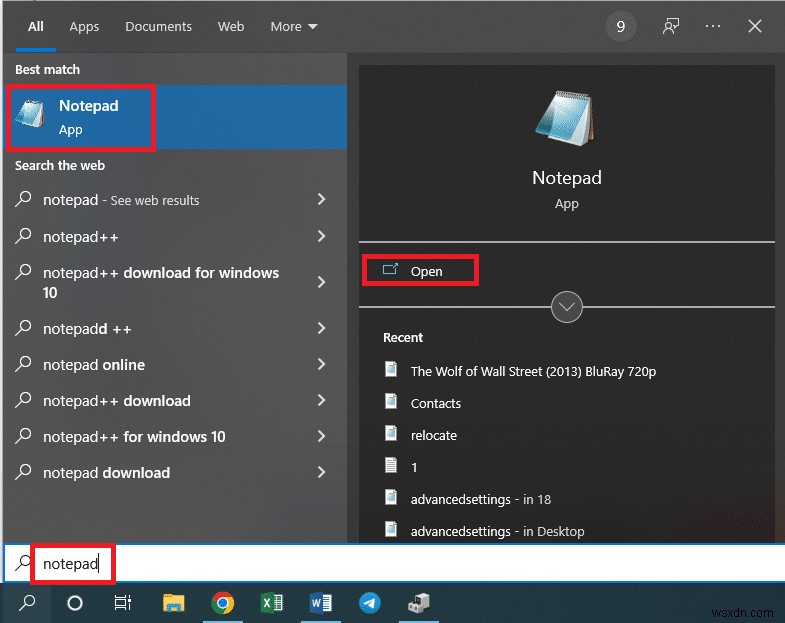The height and width of the screenshot is (623, 785).
Task: Click the search taskbar magnifier icon
Action: pos(27,602)
